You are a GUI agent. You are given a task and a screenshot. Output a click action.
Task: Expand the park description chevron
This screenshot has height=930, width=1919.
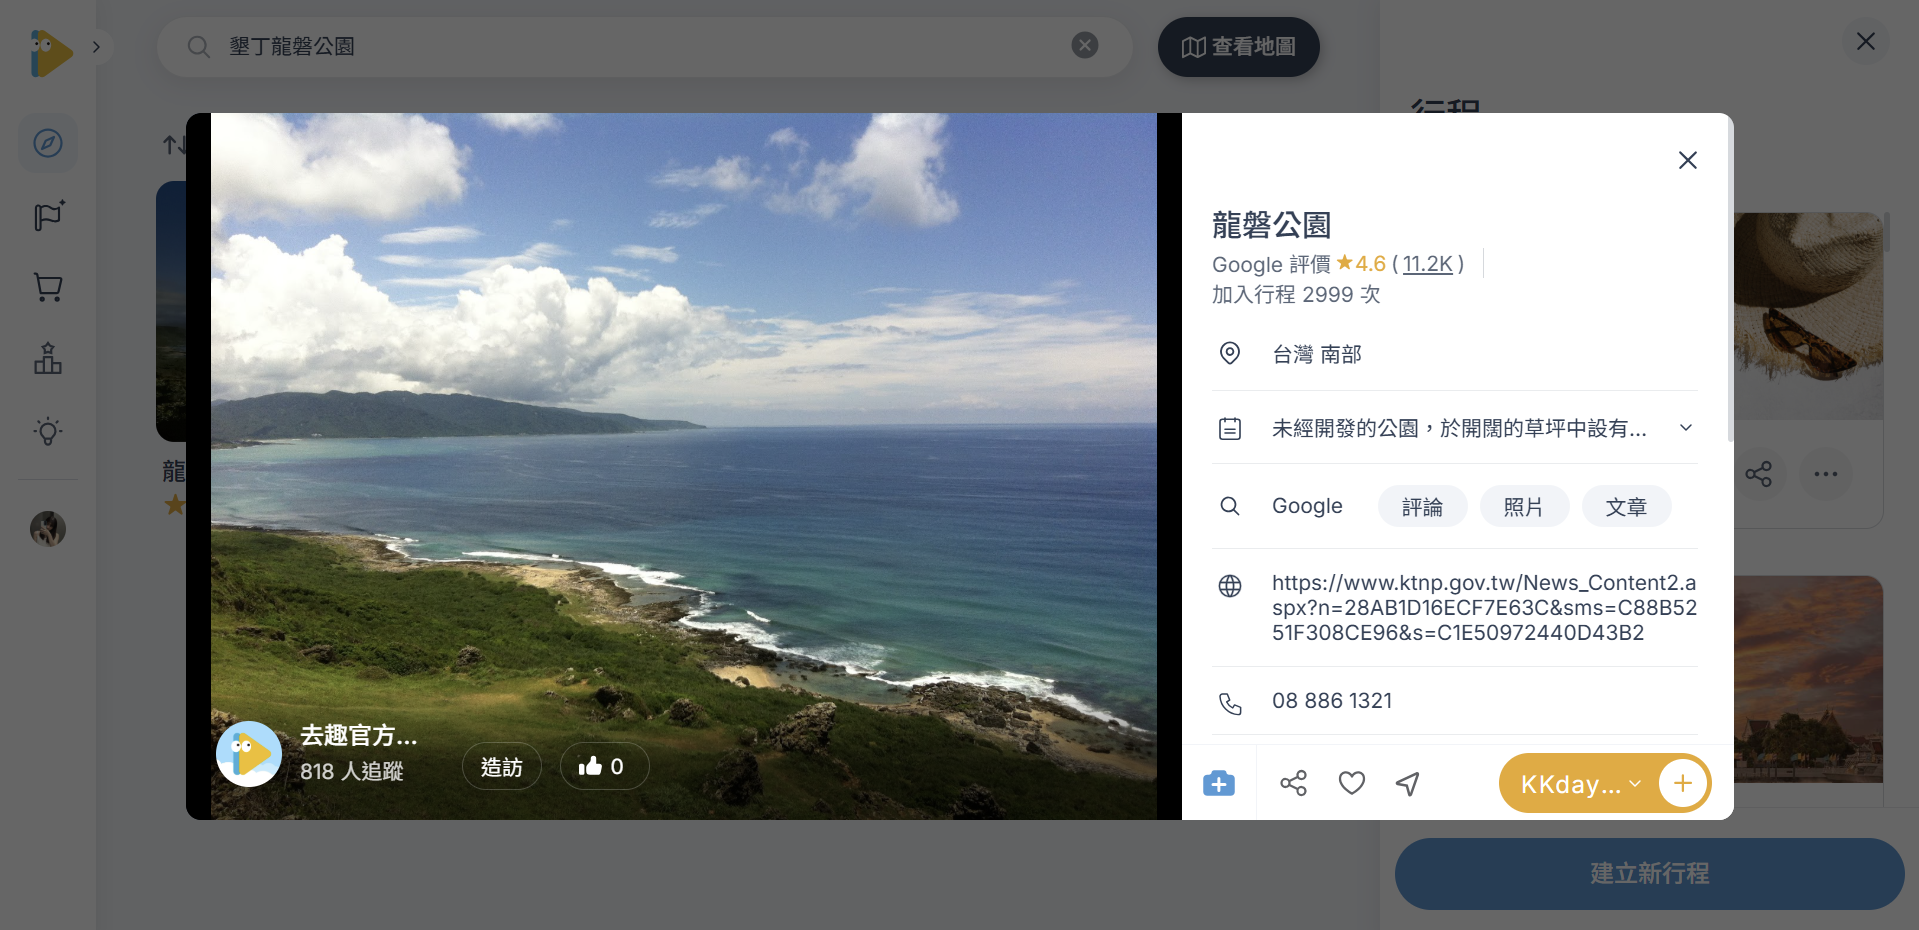pyautogui.click(x=1686, y=427)
